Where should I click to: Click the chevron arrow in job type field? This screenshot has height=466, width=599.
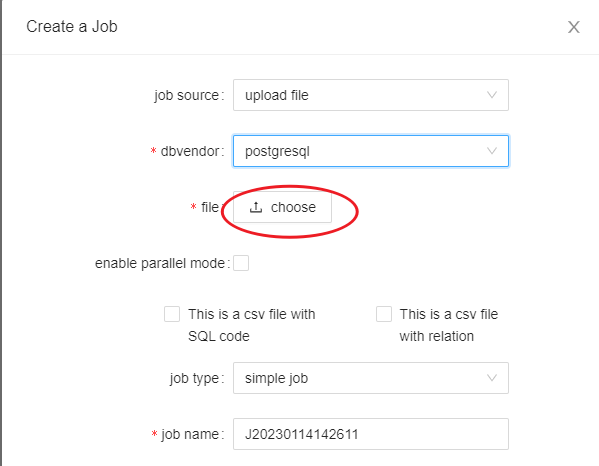click(x=492, y=378)
